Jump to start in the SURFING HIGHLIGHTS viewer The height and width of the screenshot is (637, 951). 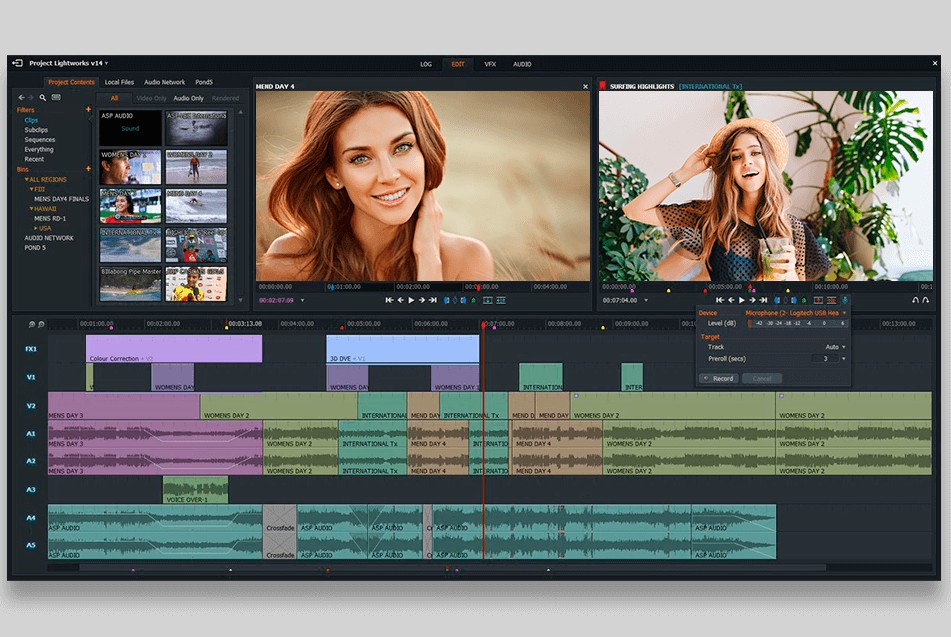pyautogui.click(x=720, y=300)
